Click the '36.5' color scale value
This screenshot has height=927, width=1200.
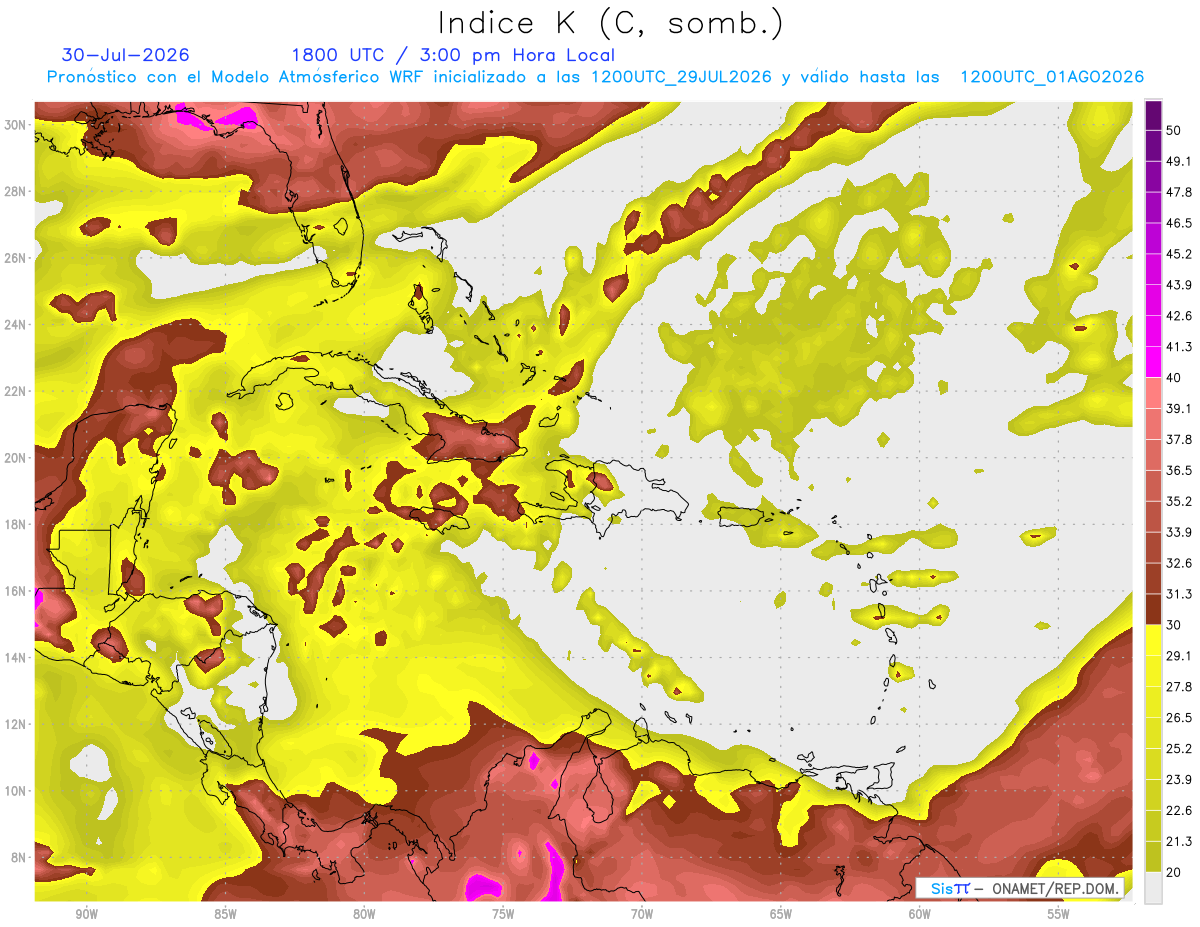[x=1179, y=470]
